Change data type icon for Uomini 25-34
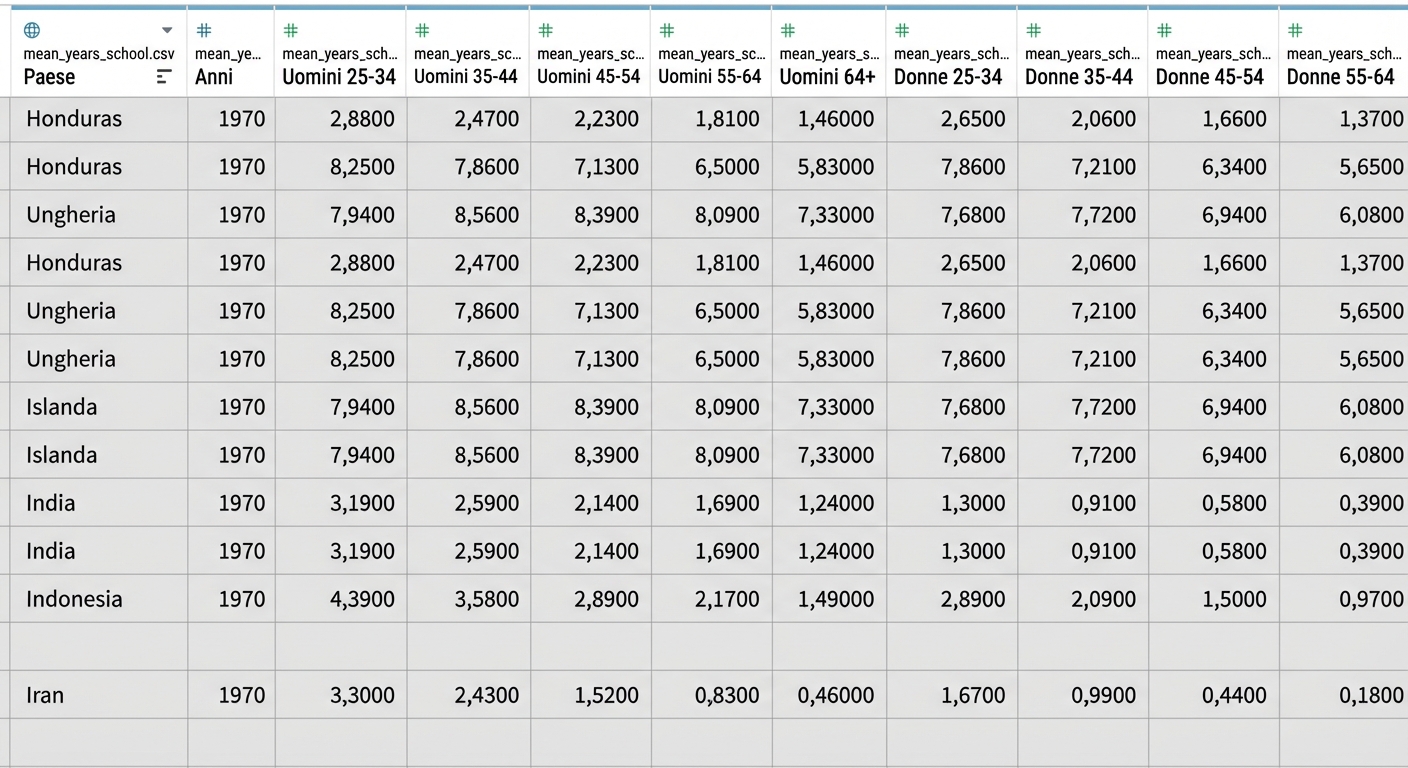Viewport: 1408px width, 768px height. 291,31
